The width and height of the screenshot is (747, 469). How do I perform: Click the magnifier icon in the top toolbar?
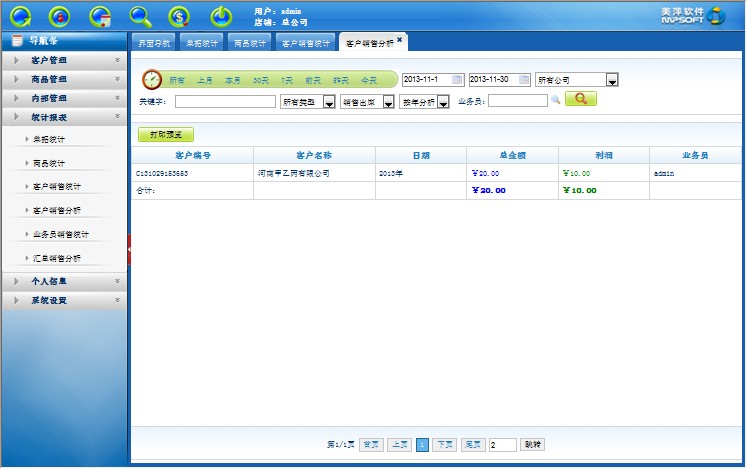pyautogui.click(x=141, y=16)
